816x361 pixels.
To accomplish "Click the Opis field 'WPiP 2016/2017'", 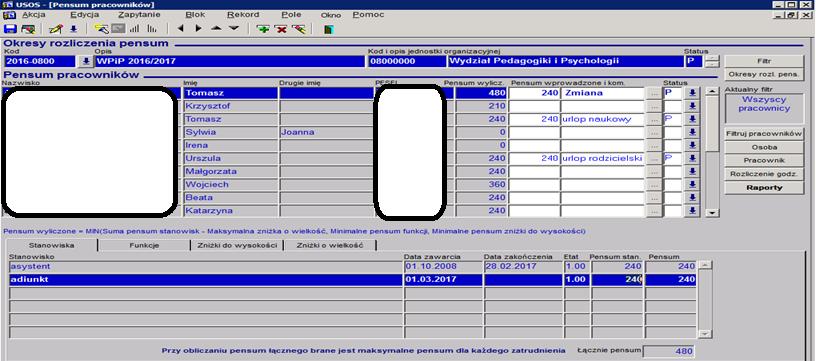I will [230, 61].
